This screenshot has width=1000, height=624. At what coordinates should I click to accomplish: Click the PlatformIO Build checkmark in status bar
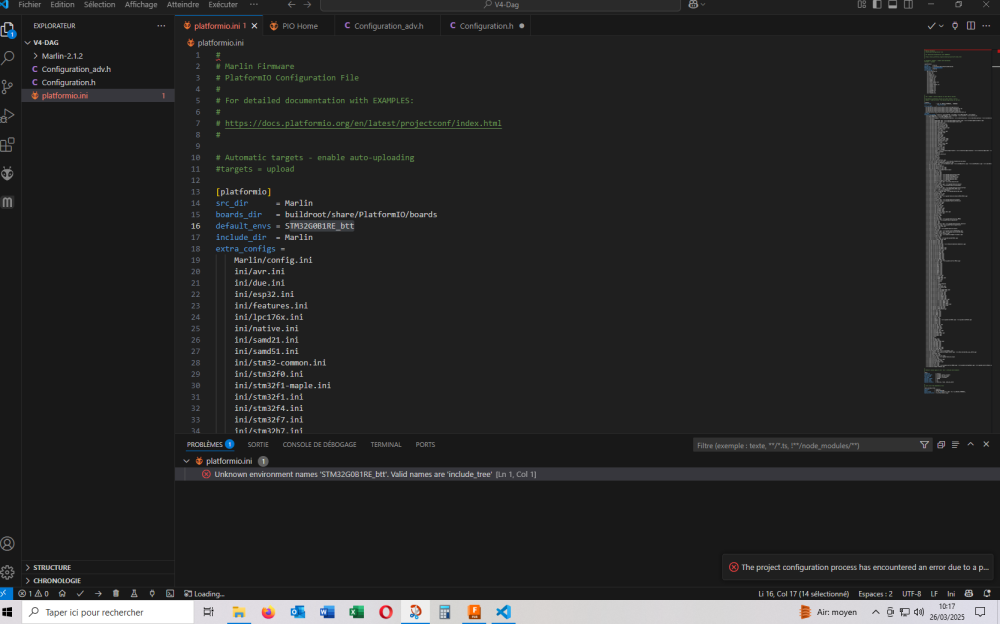click(80, 593)
